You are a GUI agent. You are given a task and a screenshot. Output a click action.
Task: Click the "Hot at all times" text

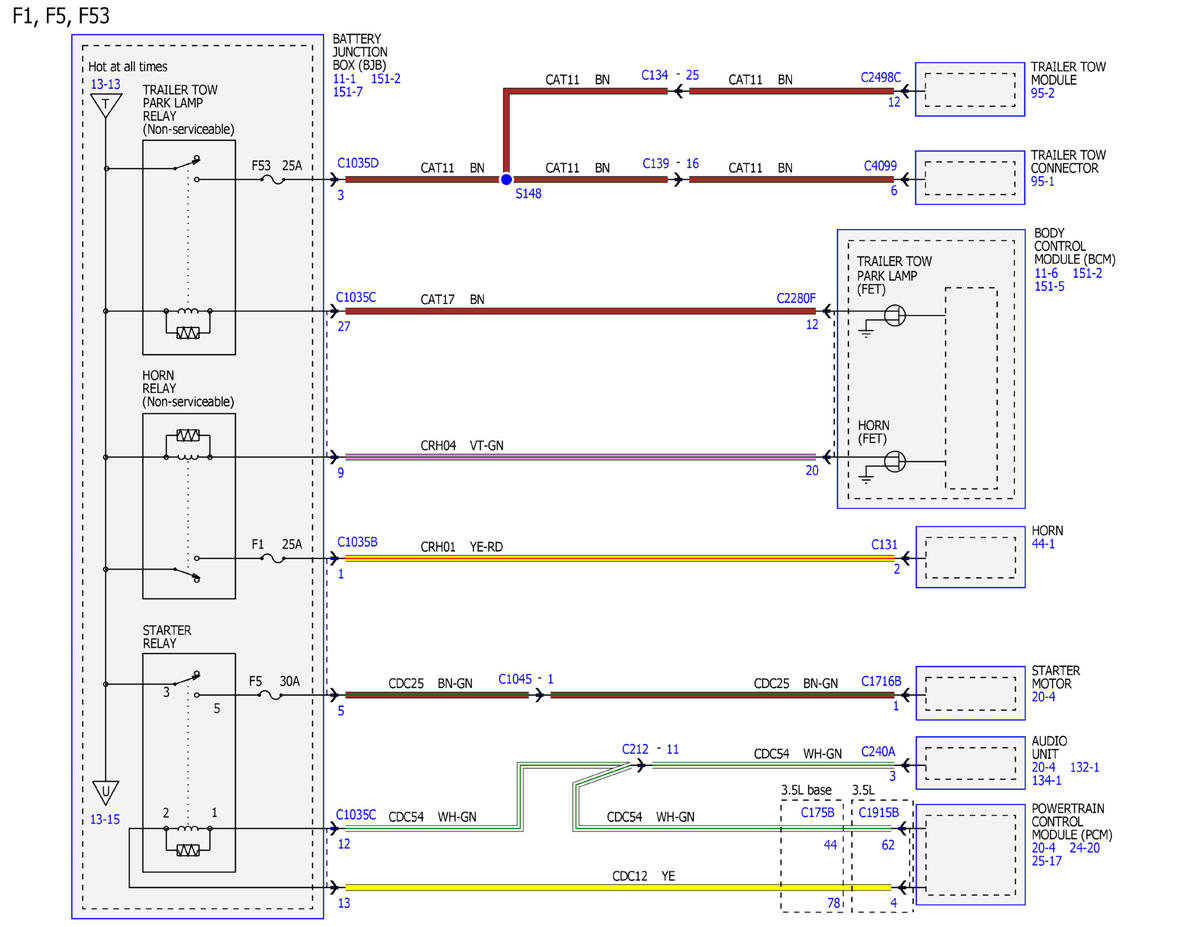127,66
